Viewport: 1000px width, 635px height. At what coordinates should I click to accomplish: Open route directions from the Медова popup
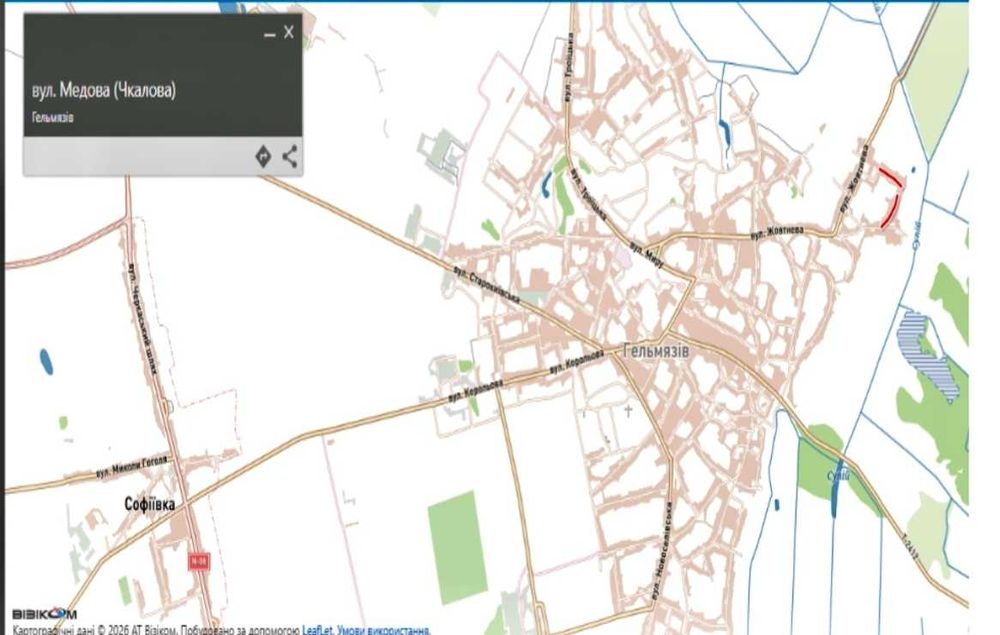(263, 156)
